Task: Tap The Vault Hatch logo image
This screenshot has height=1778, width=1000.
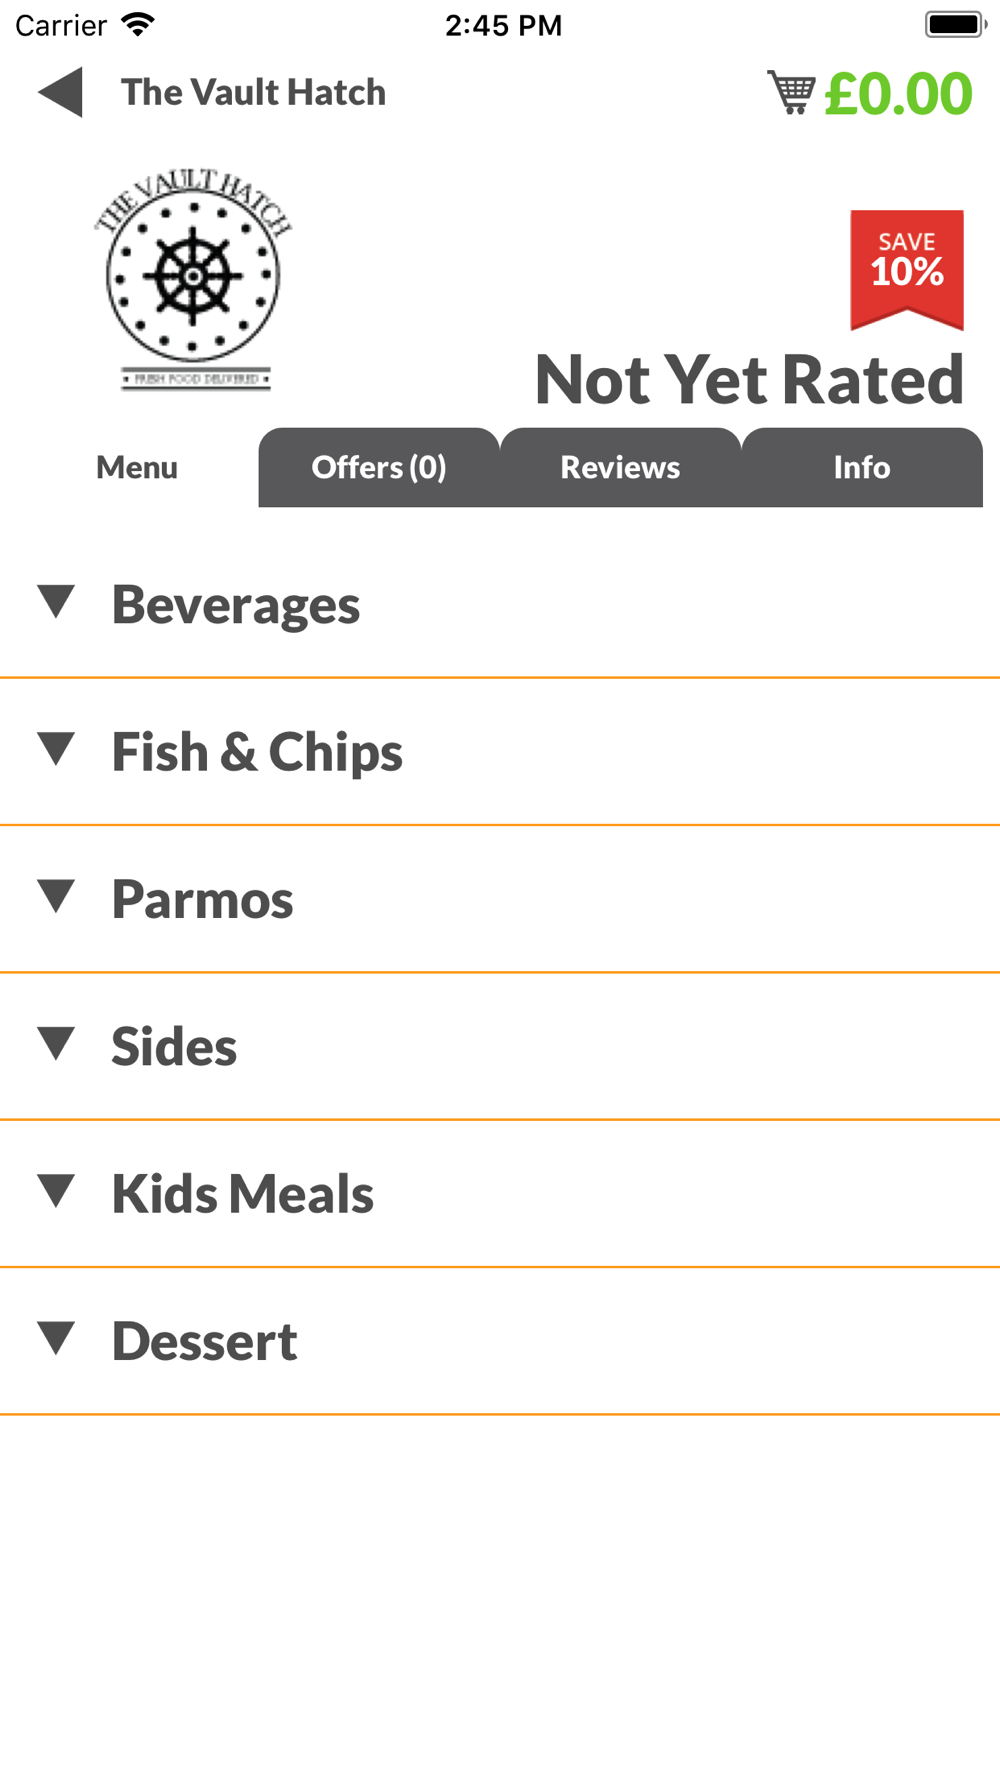Action: tap(193, 279)
